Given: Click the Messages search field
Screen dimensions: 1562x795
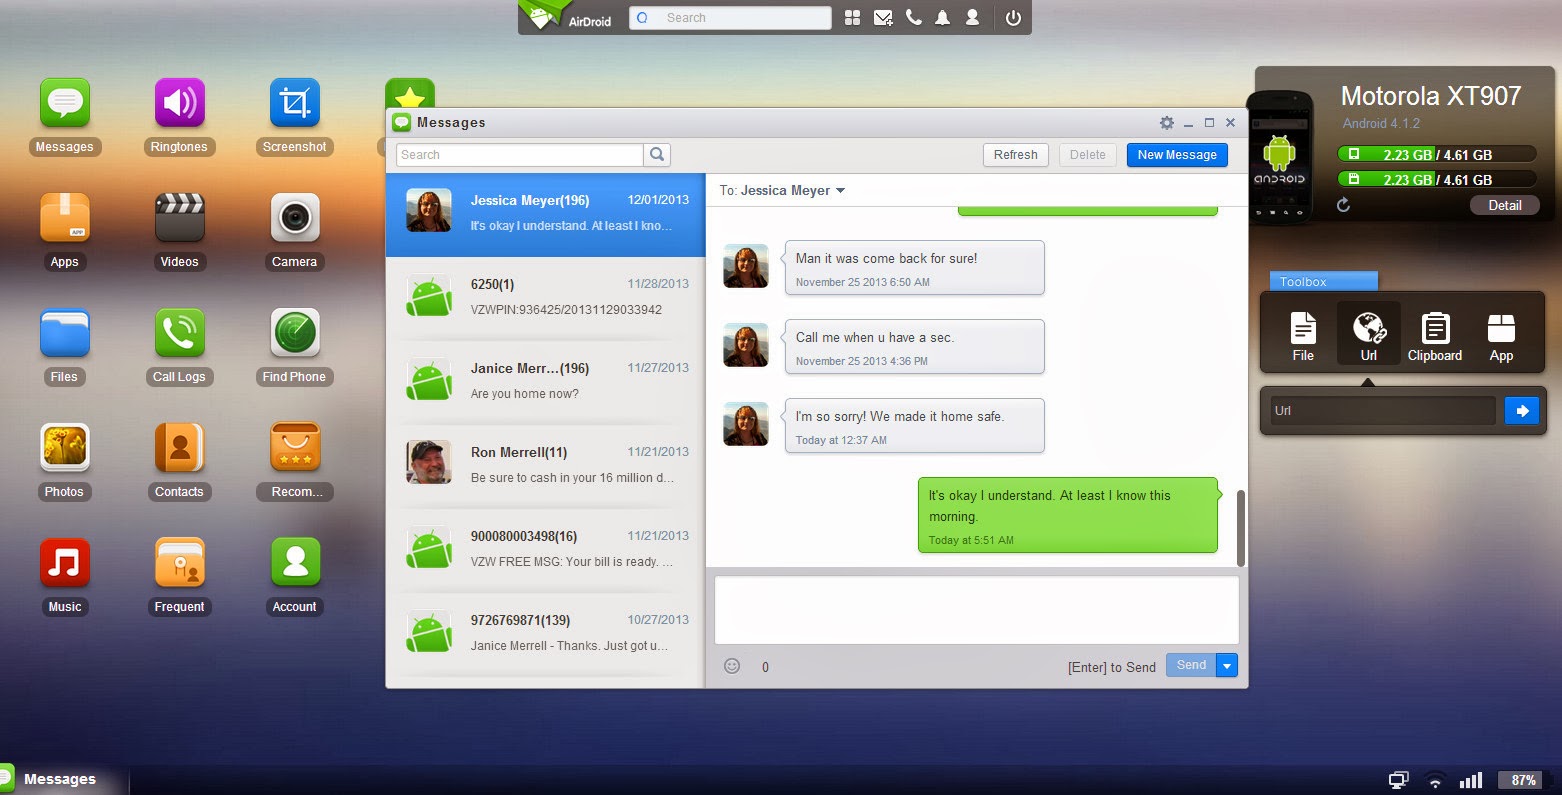Looking at the screenshot, I should pyautogui.click(x=520, y=155).
